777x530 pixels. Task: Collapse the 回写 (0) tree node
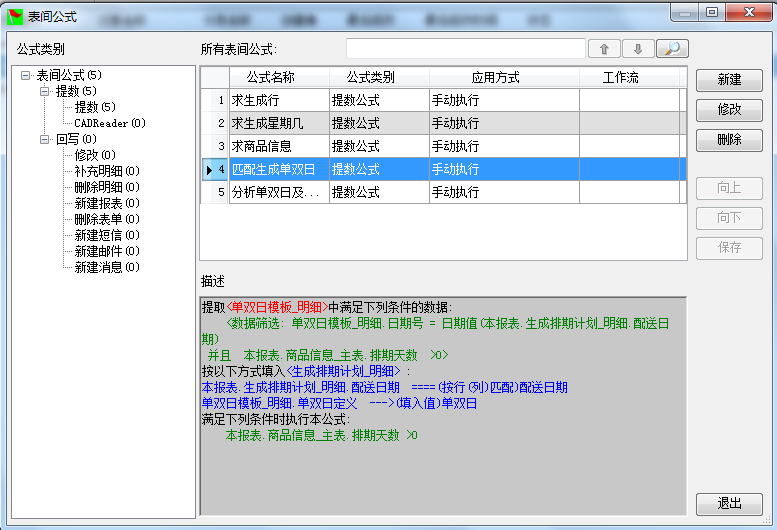(x=45, y=139)
